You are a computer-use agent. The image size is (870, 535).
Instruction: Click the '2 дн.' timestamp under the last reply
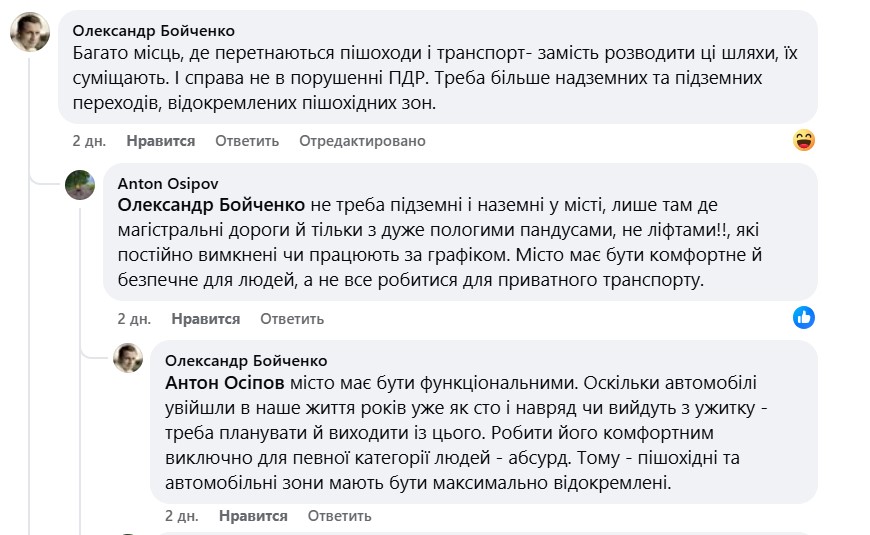pos(182,516)
